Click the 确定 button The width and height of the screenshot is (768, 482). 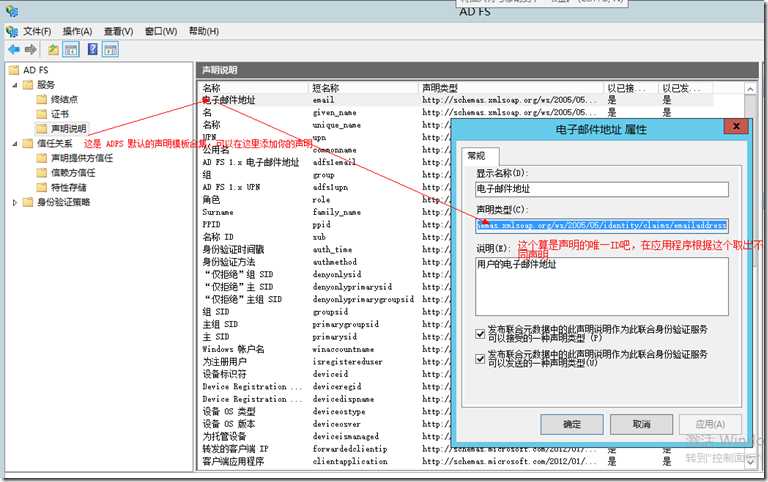tap(572, 424)
